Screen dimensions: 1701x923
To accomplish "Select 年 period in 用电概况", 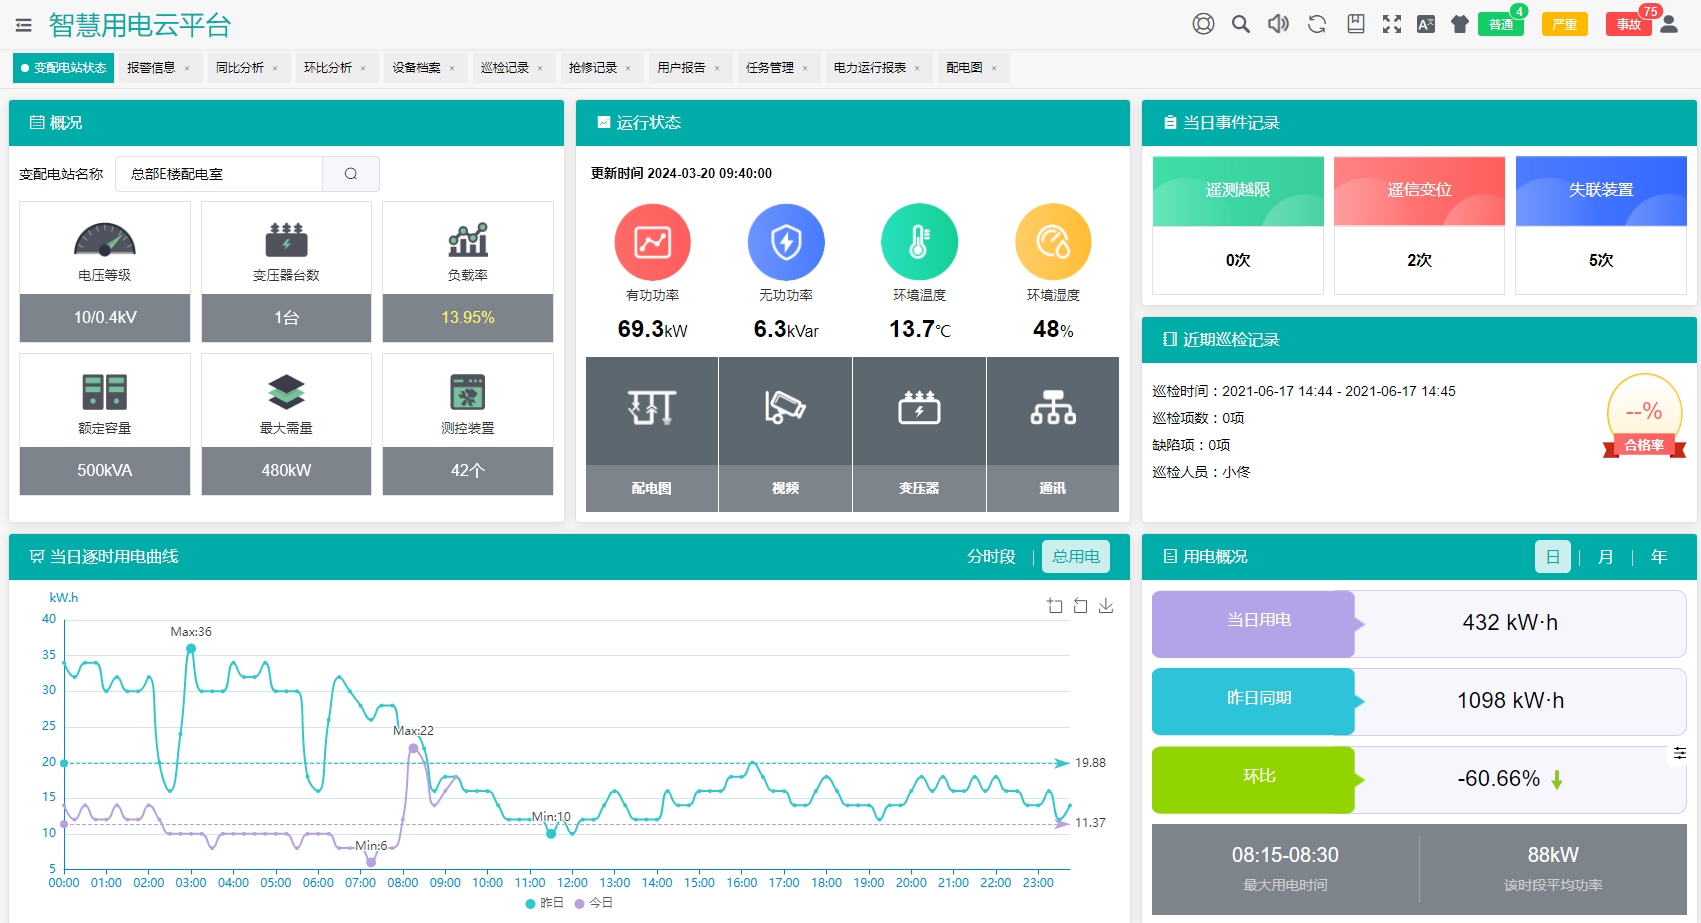I will tap(1659, 557).
